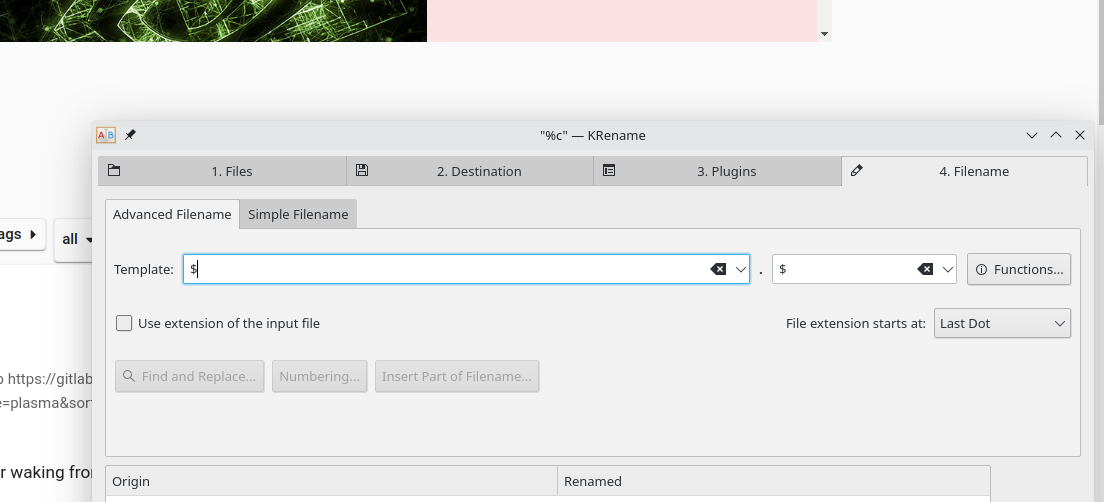The width and height of the screenshot is (1104, 502).
Task: Click the gitlab URL text in background page
Action: pos(50,379)
